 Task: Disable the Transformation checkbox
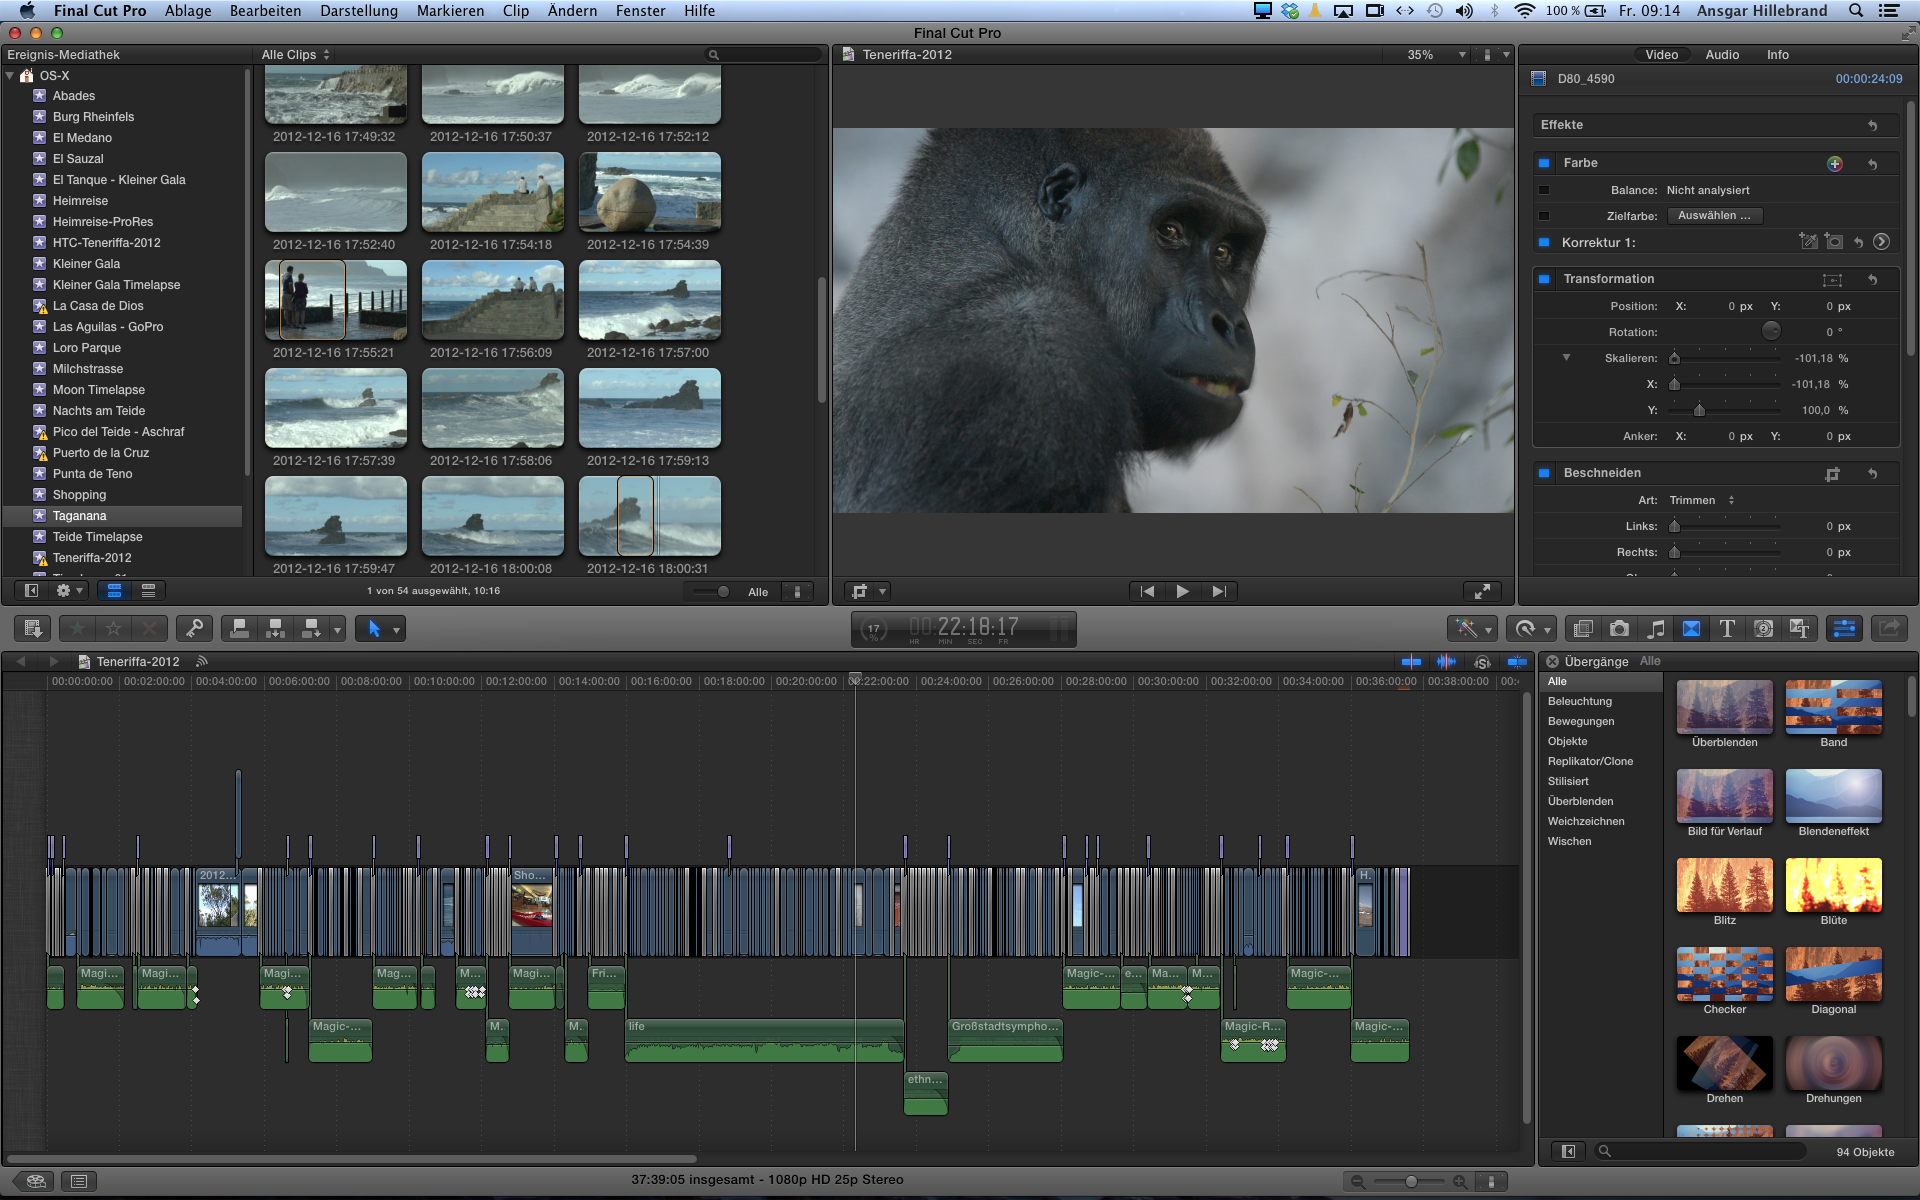click(1544, 279)
